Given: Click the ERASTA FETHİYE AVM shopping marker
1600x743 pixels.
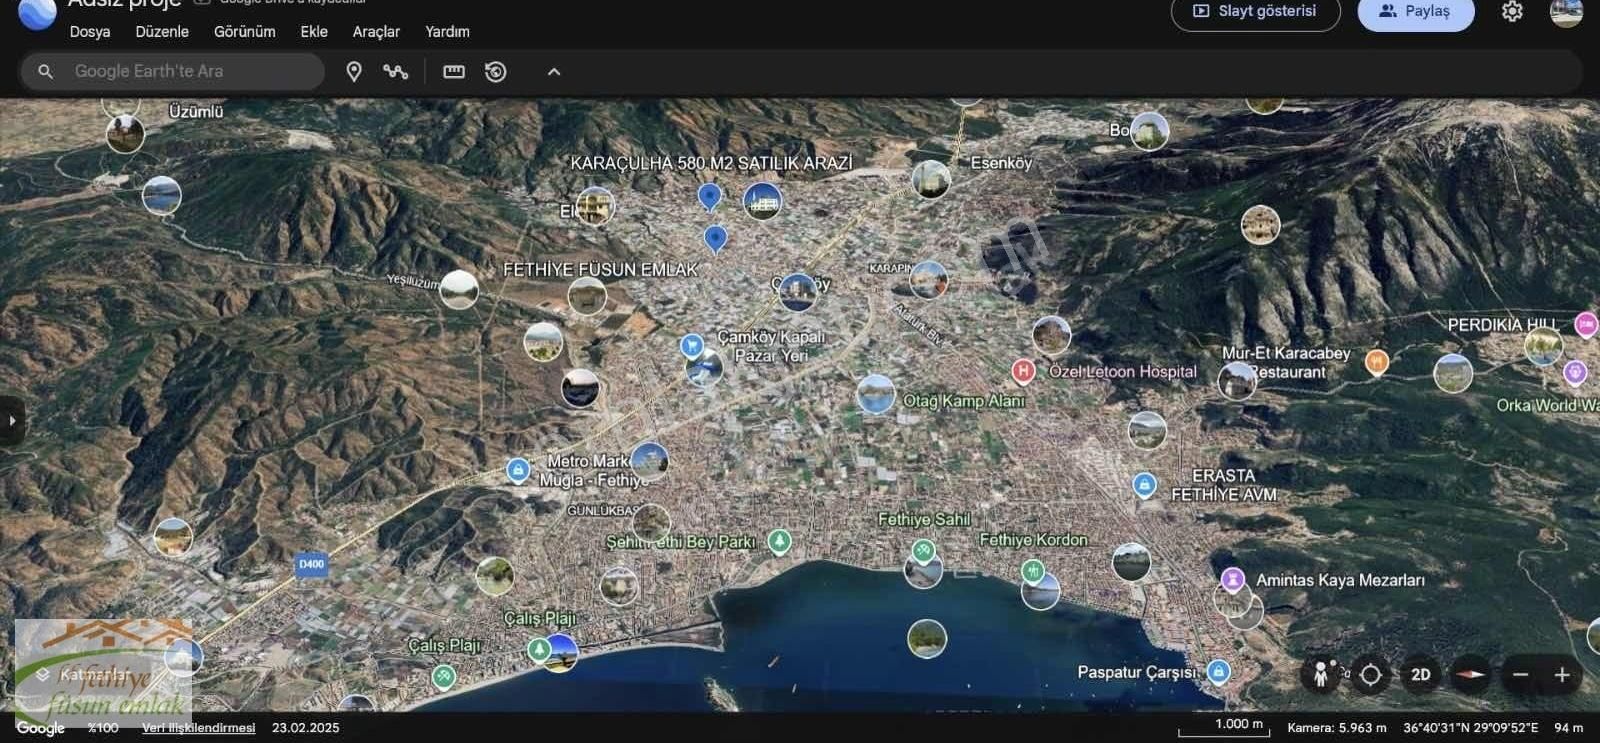Looking at the screenshot, I should (1145, 485).
